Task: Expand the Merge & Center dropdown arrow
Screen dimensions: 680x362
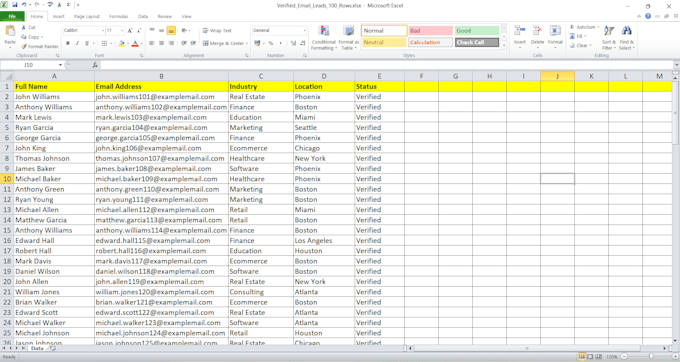Action: (x=247, y=43)
